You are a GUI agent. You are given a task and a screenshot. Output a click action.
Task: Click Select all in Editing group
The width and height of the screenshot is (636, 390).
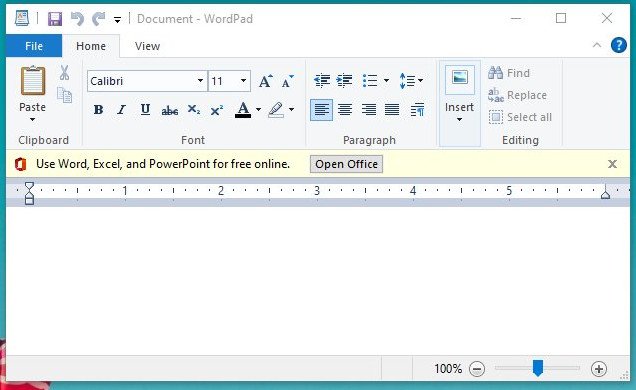click(x=520, y=117)
